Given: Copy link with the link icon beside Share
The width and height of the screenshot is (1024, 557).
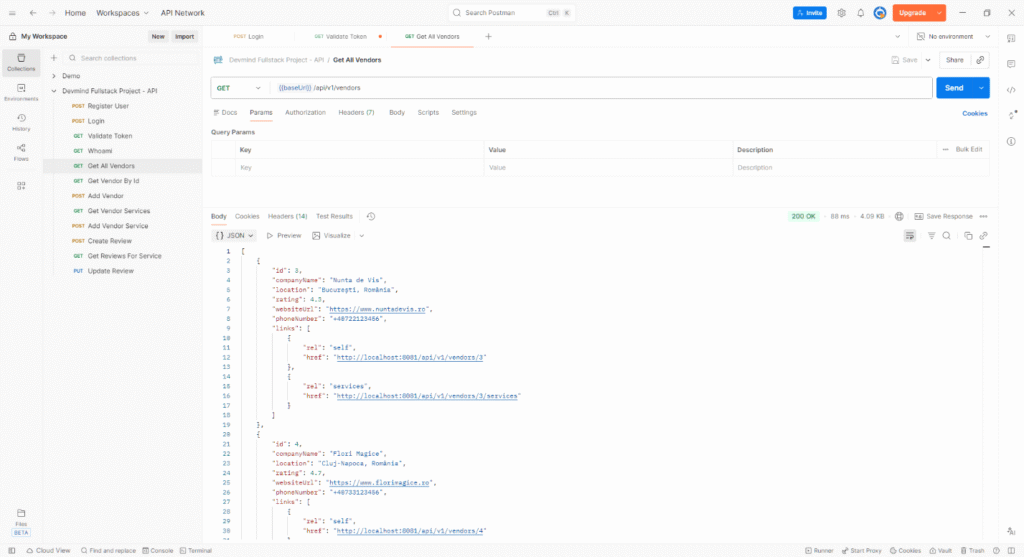Looking at the screenshot, I should tap(980, 60).
